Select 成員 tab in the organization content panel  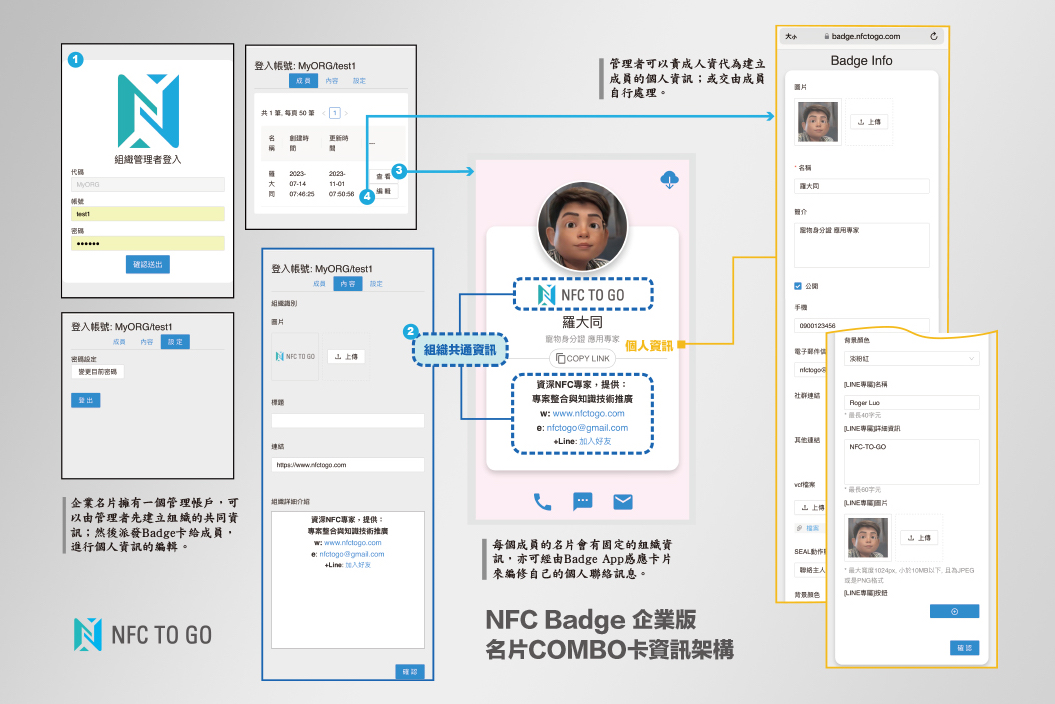tap(320, 284)
